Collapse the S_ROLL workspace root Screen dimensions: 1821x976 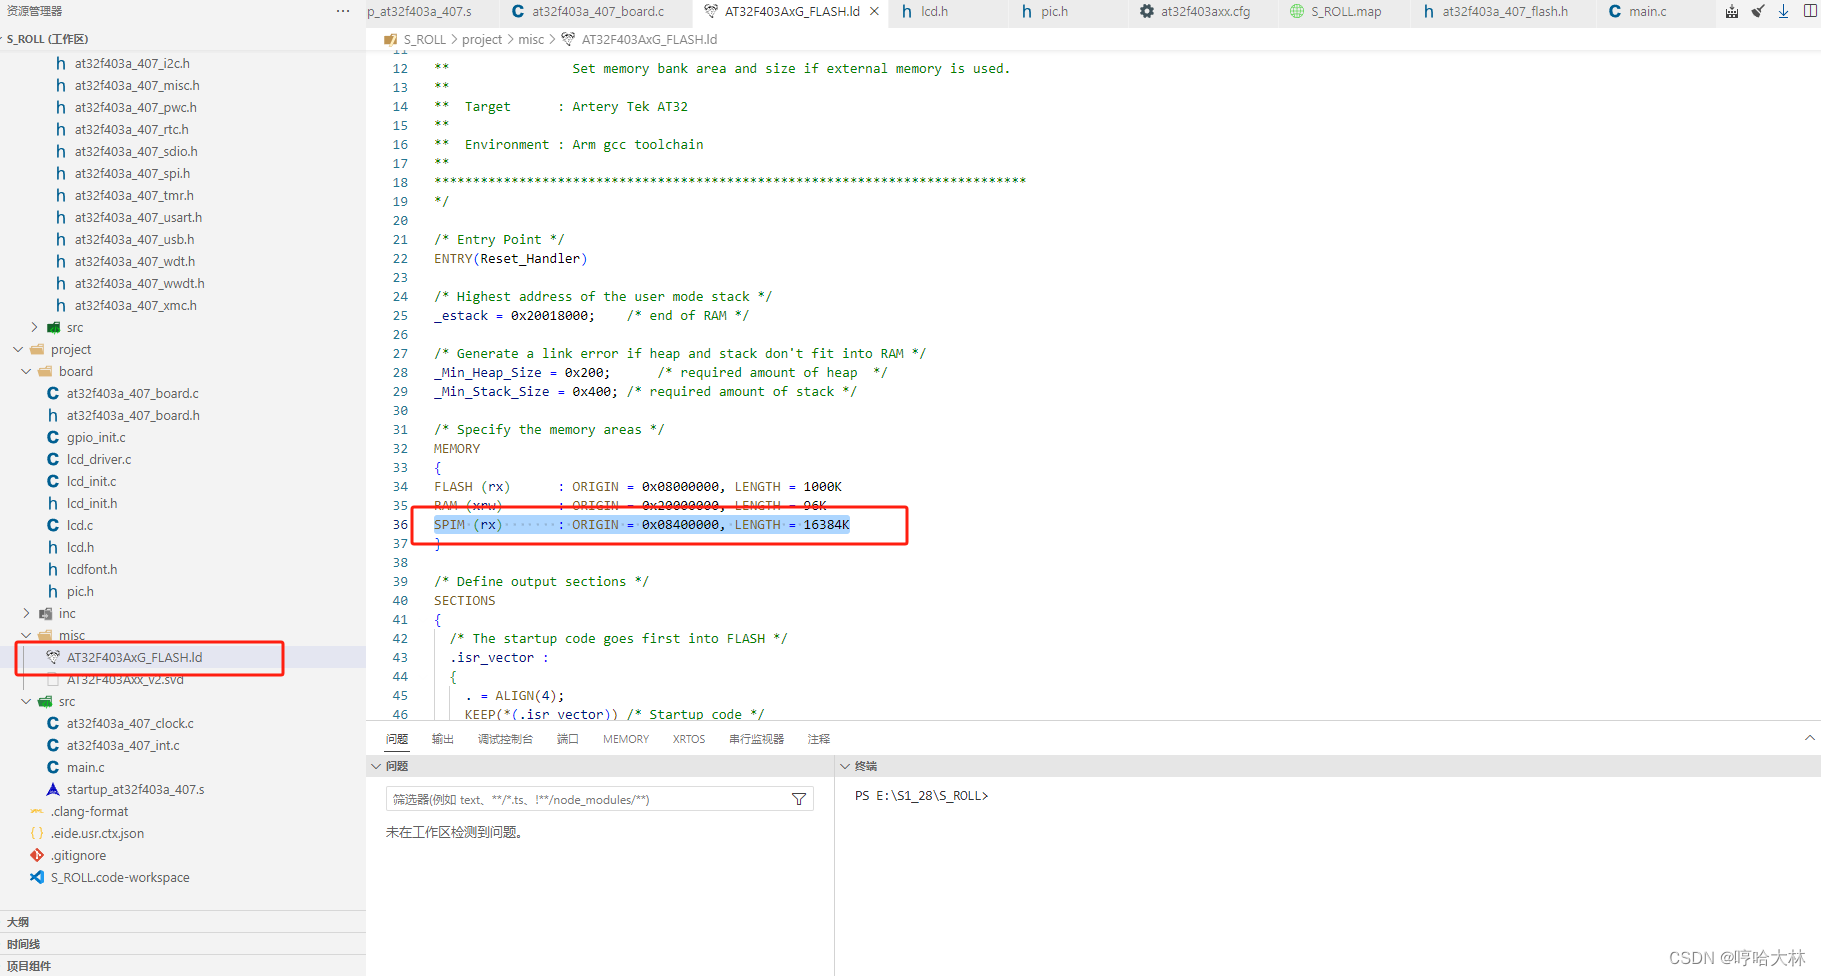[46, 39]
